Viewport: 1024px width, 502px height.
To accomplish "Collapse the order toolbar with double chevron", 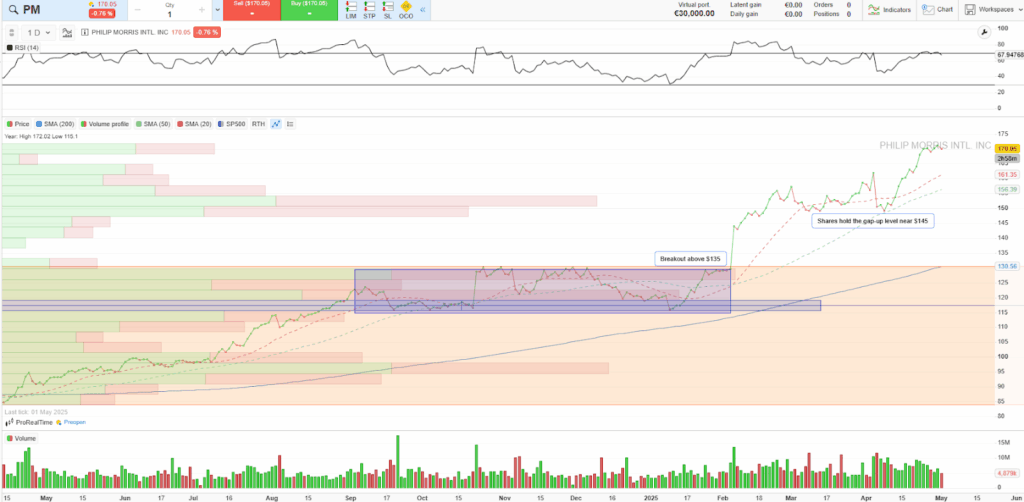I will coord(423,11).
